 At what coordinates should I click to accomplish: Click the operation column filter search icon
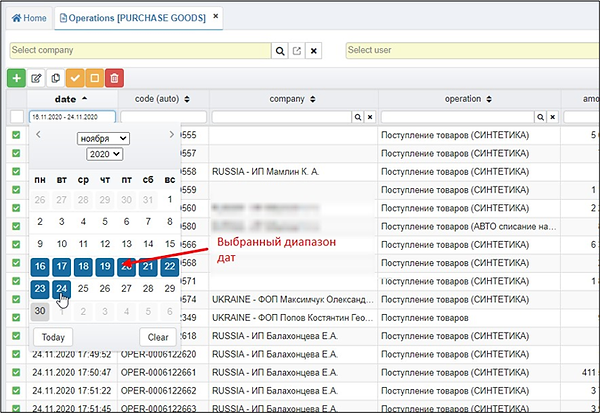click(x=540, y=117)
